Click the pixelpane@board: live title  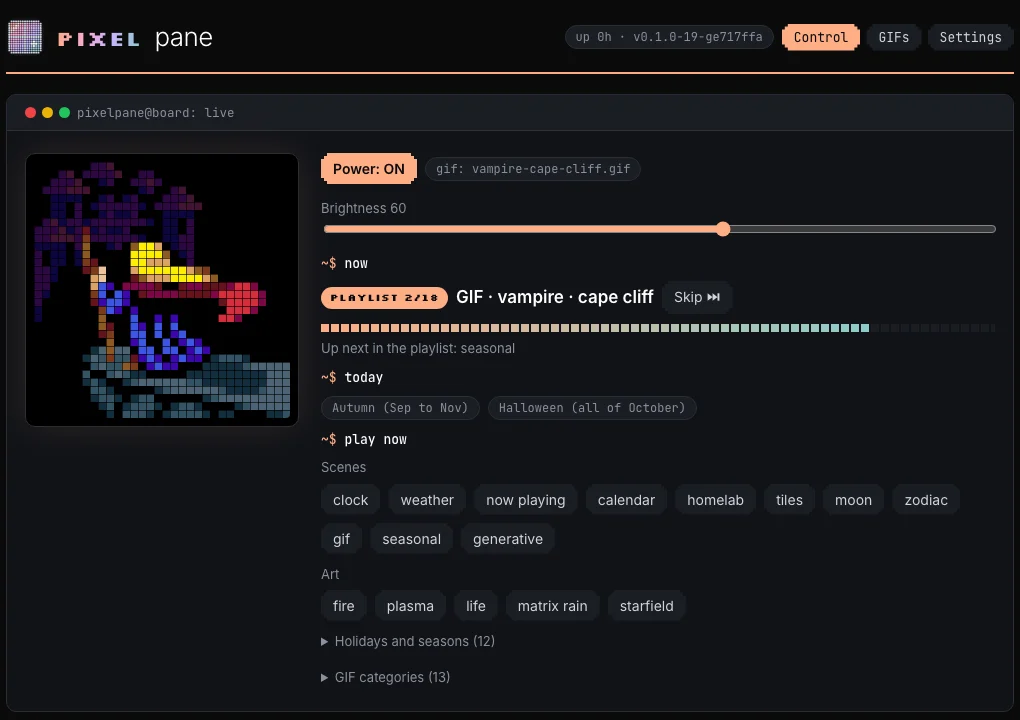point(155,113)
